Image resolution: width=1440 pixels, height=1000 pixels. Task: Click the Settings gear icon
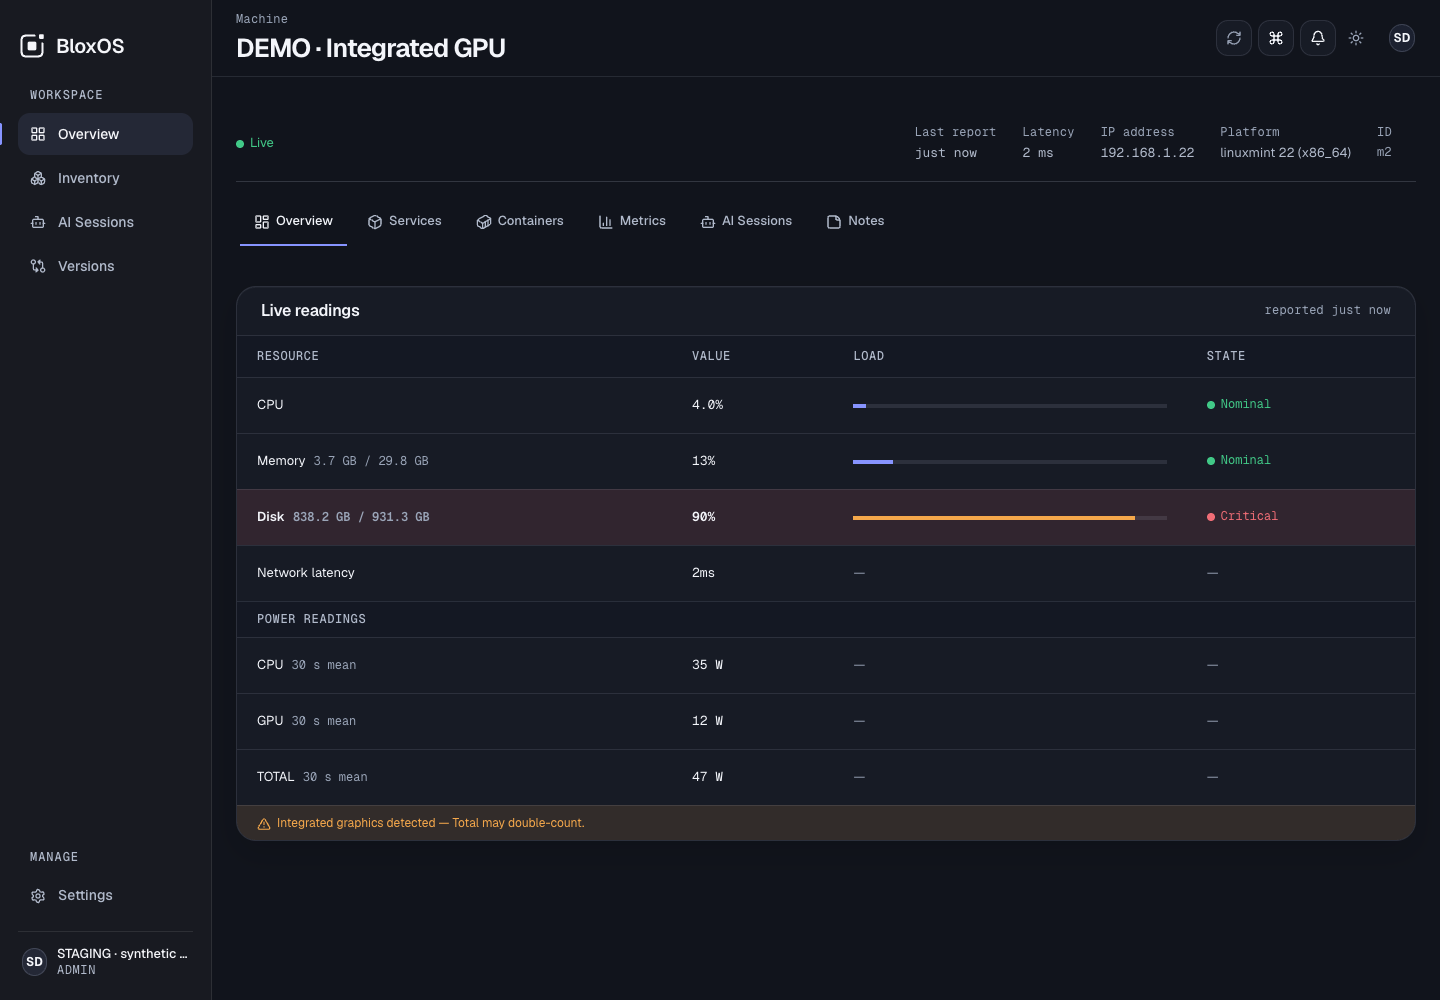click(38, 896)
